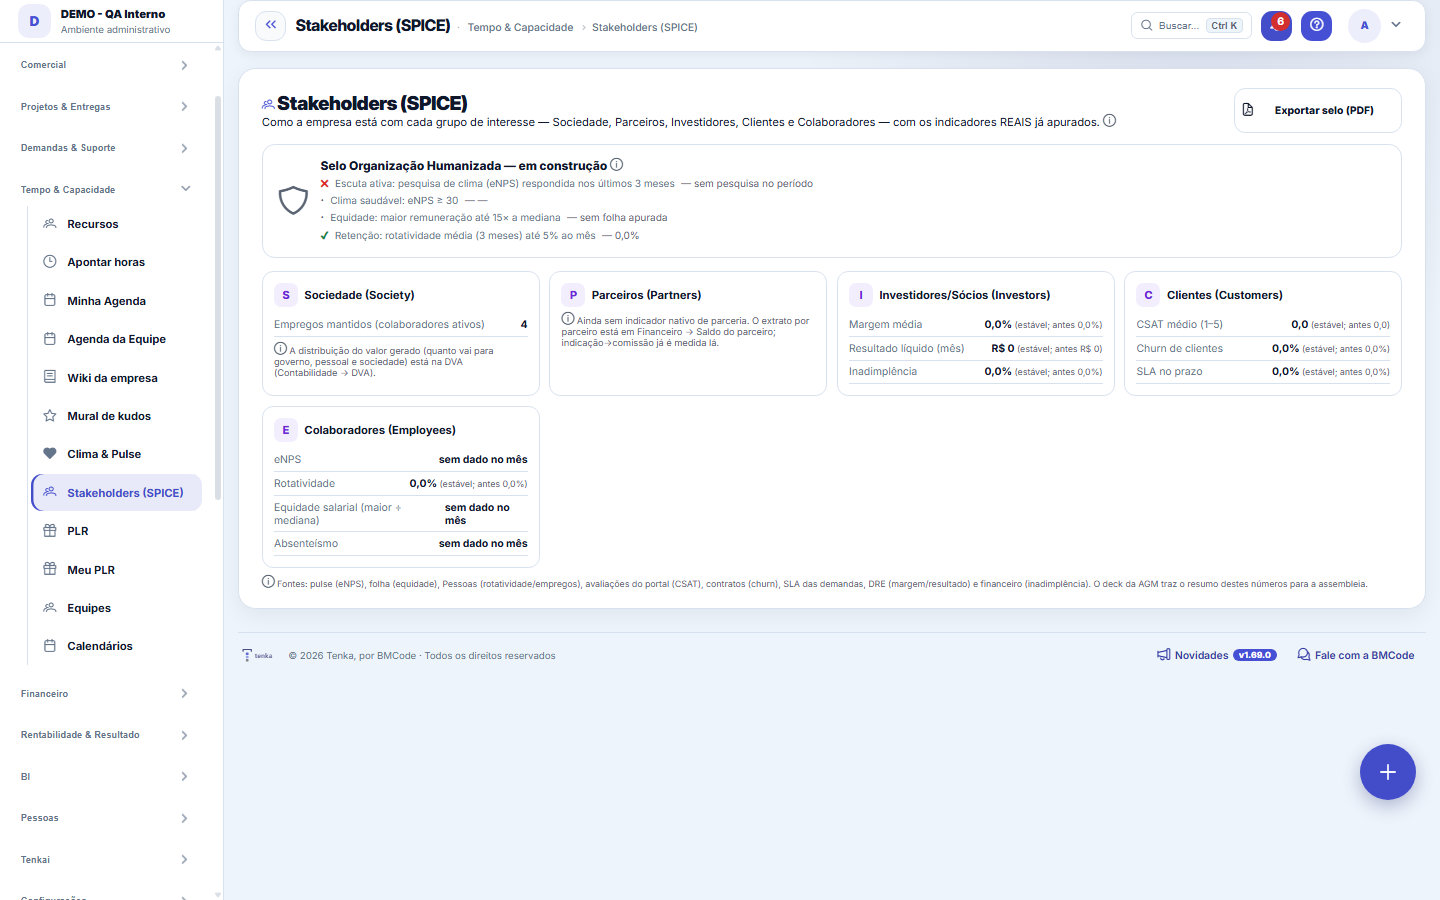Click the sidebar vertical scrollbar
This screenshot has height=900, width=1440.
pos(218,298)
